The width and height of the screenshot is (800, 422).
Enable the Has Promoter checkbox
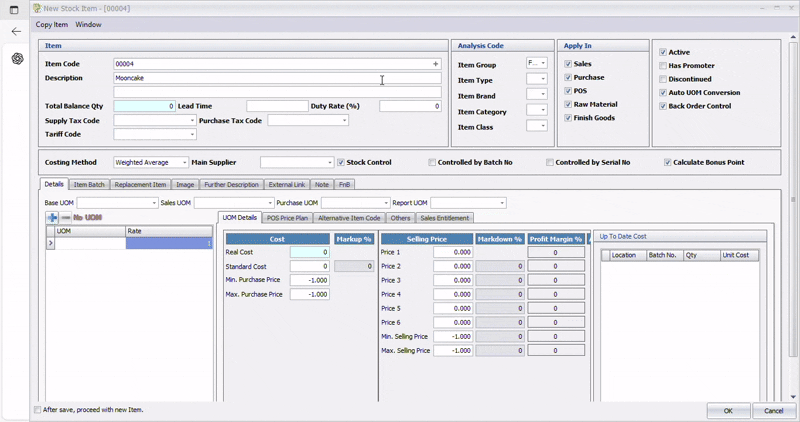663,66
